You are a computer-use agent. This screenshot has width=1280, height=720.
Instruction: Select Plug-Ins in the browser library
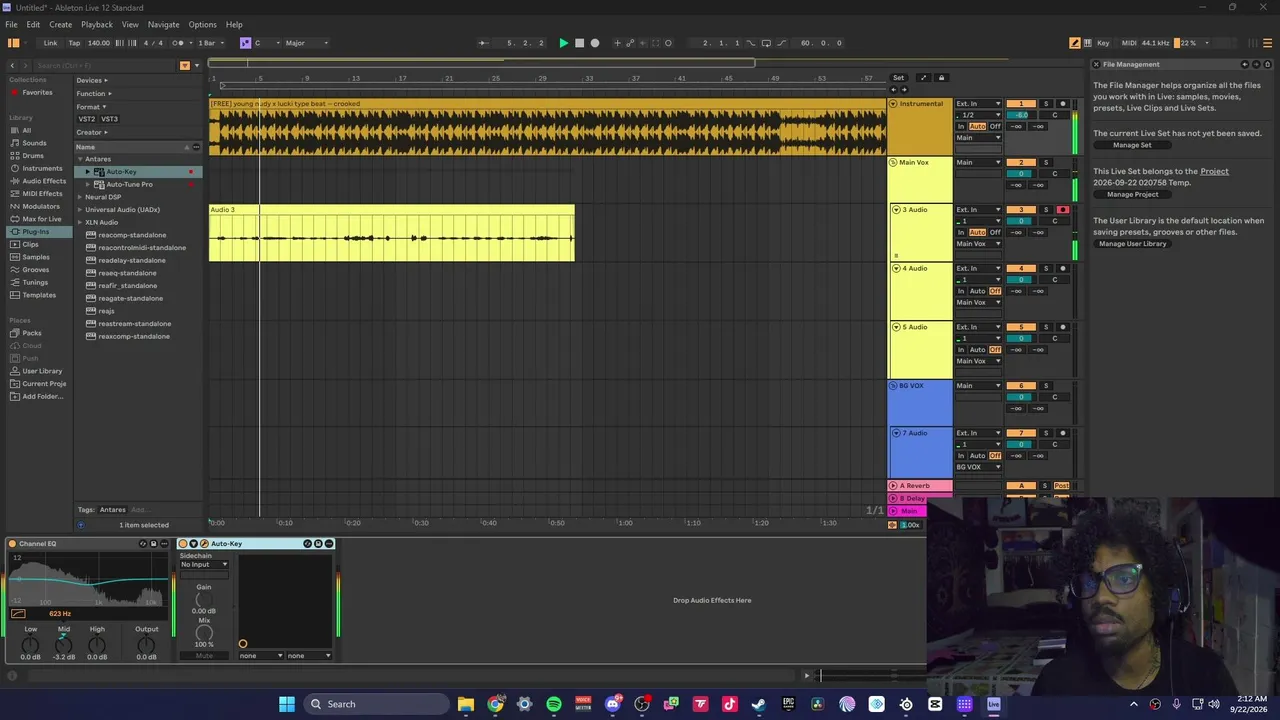point(35,232)
